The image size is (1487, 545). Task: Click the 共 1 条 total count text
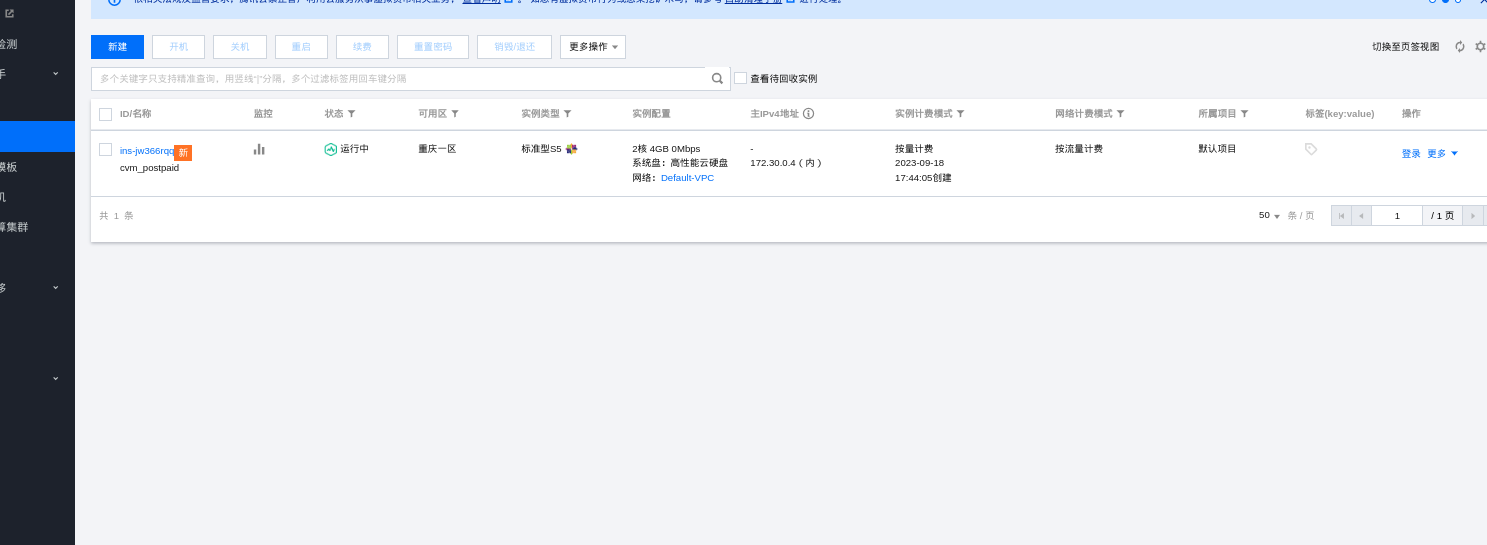(116, 216)
